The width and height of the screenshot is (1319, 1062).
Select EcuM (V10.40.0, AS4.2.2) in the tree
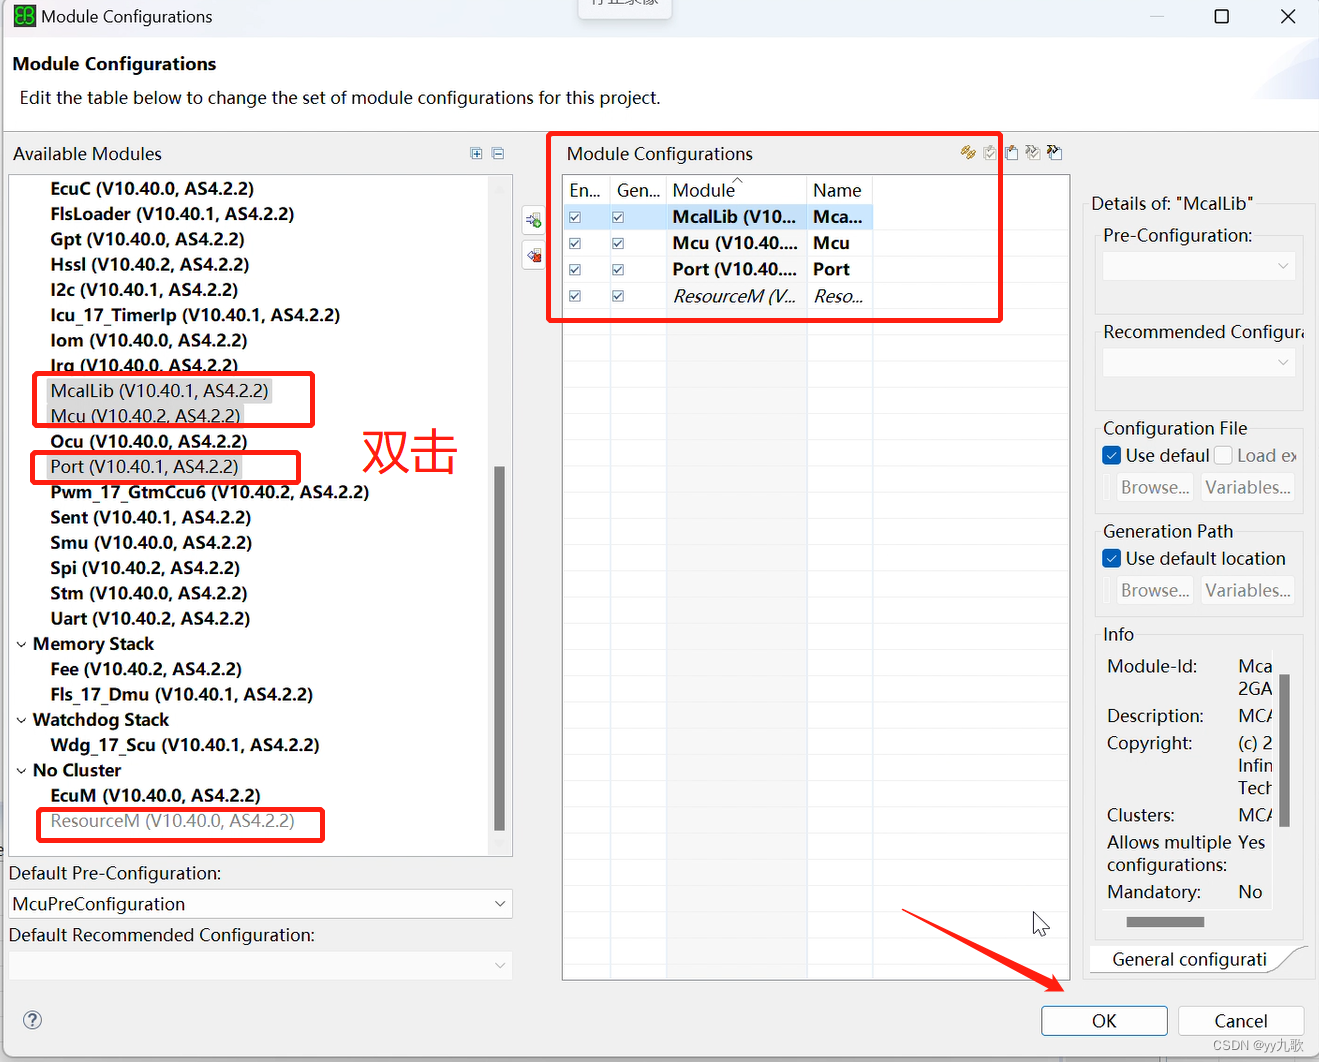point(155,796)
